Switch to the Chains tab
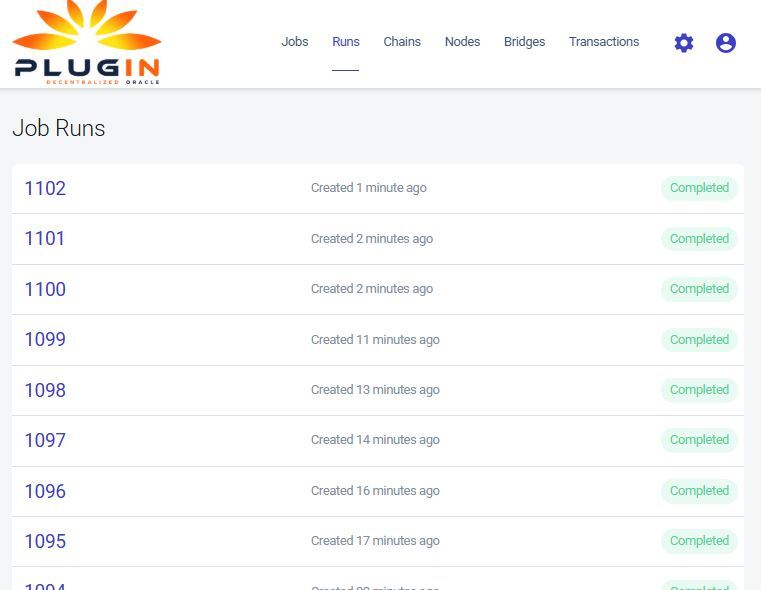This screenshot has height=590, width=761. (x=402, y=42)
